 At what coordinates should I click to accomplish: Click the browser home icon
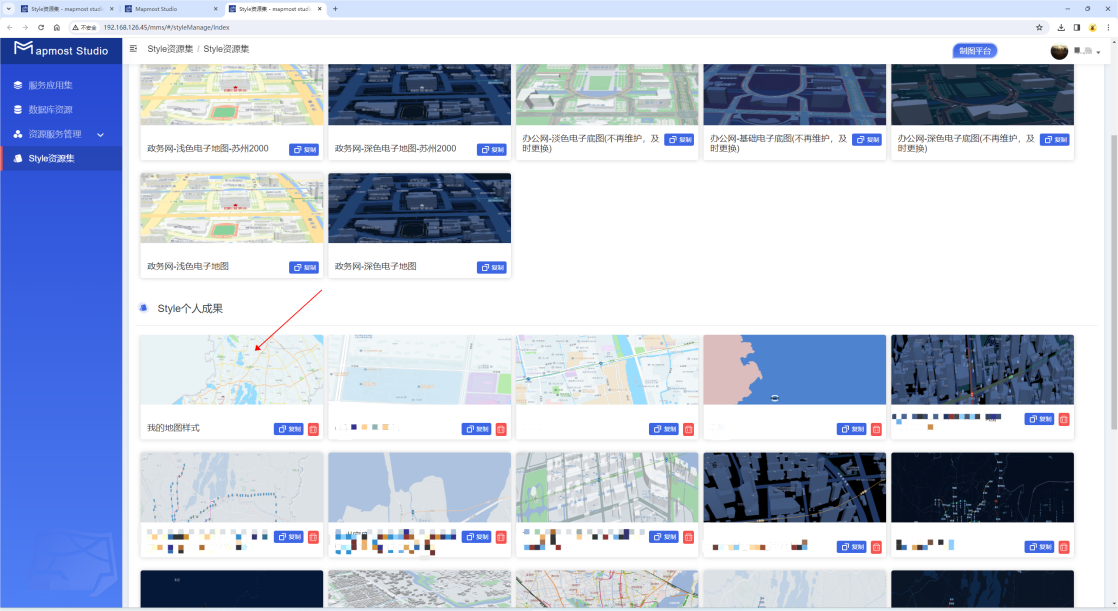pyautogui.click(x=56, y=27)
